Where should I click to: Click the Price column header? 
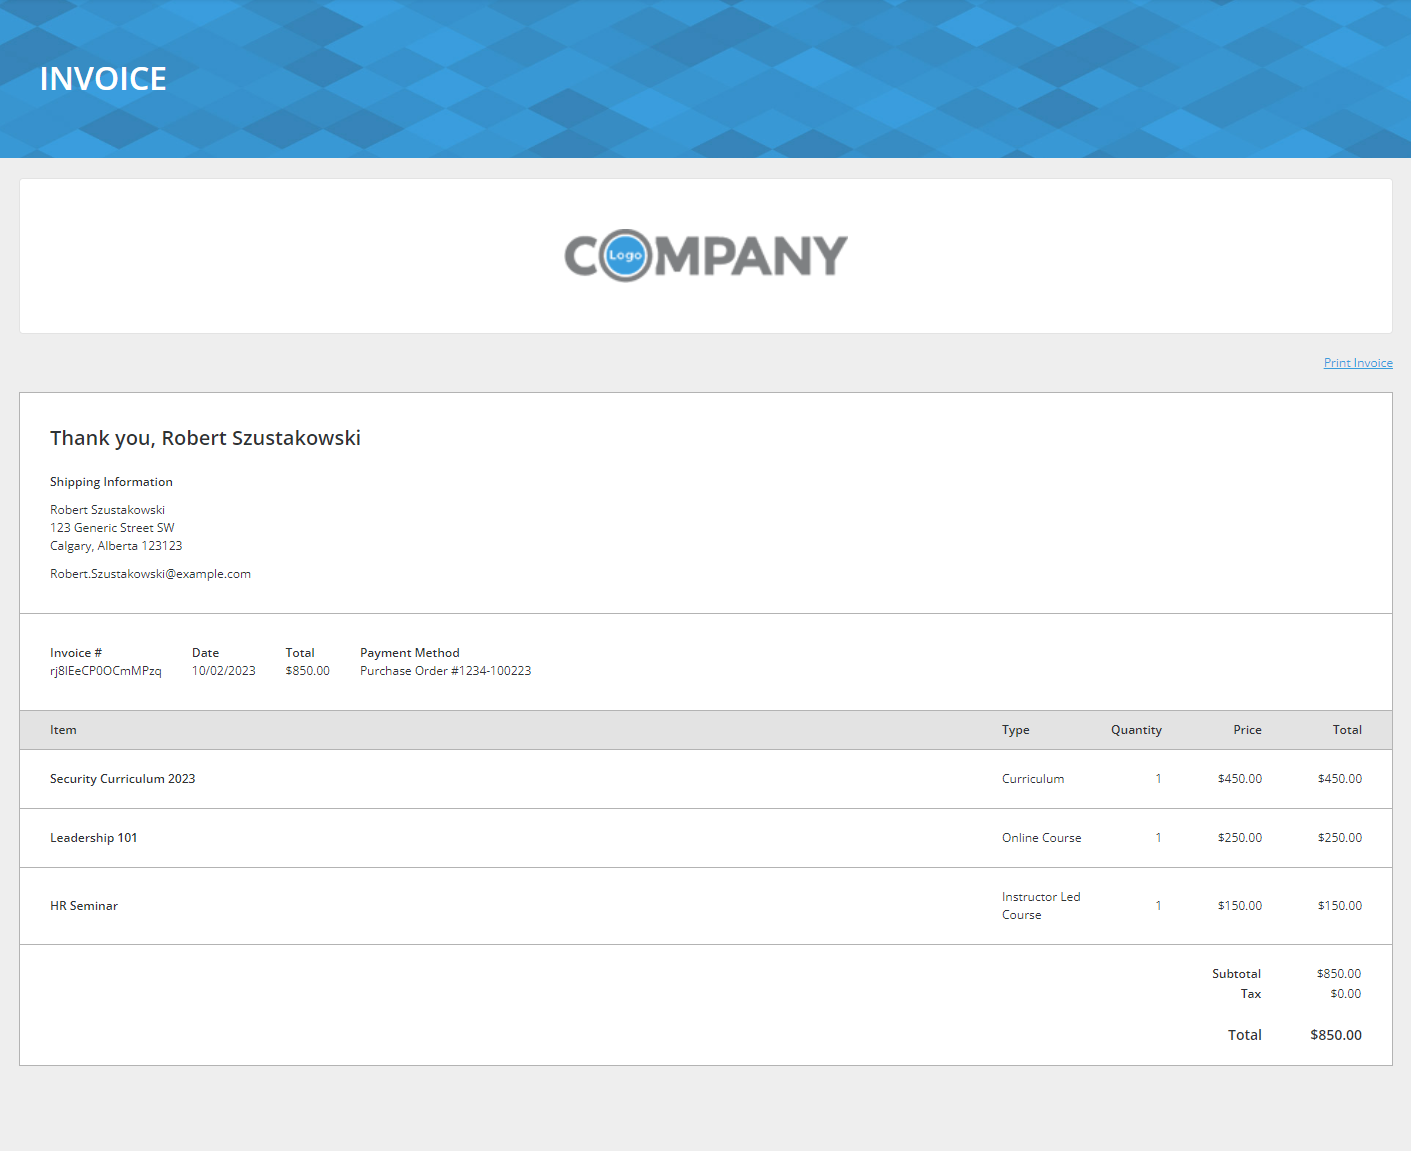1247,730
